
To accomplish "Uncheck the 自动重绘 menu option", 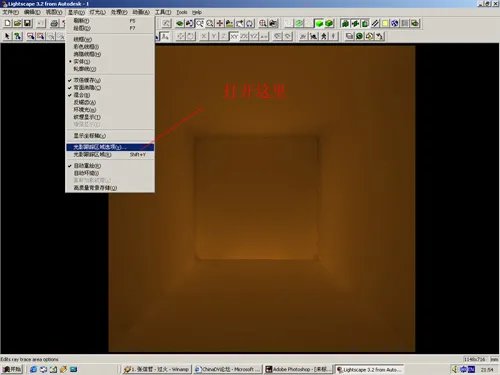I will (110, 166).
